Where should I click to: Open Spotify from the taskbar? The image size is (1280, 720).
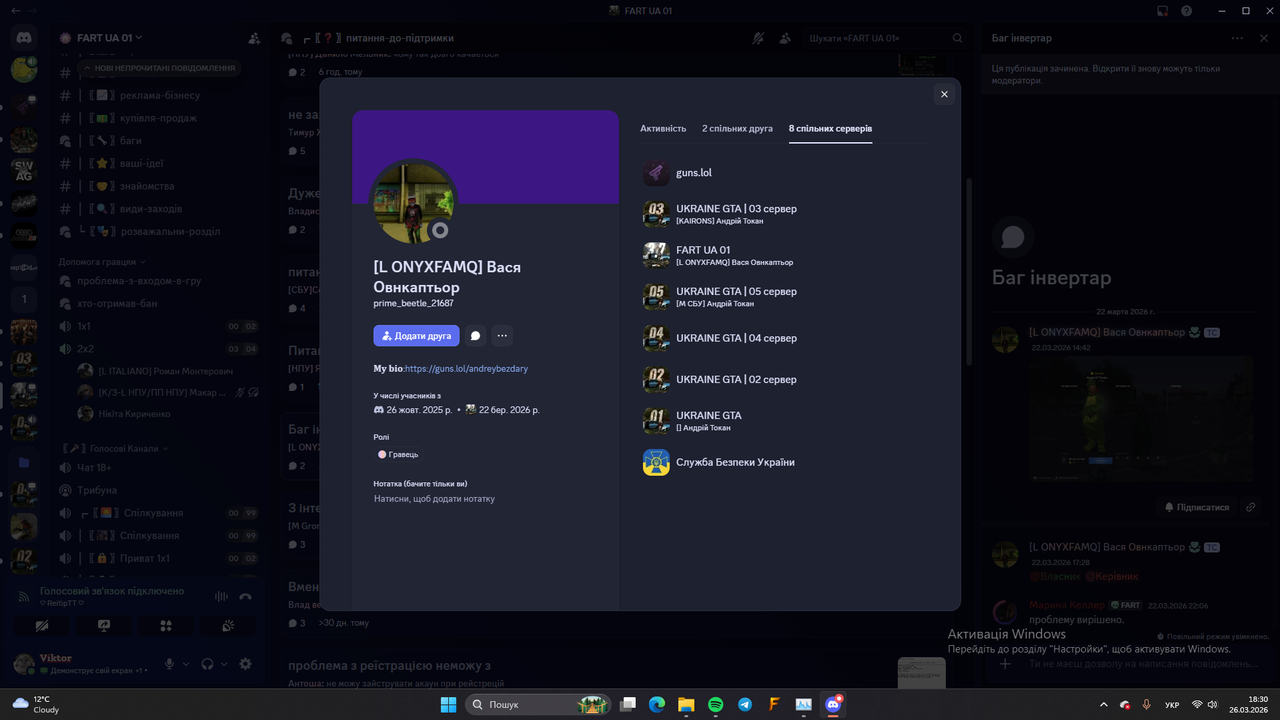tap(715, 705)
